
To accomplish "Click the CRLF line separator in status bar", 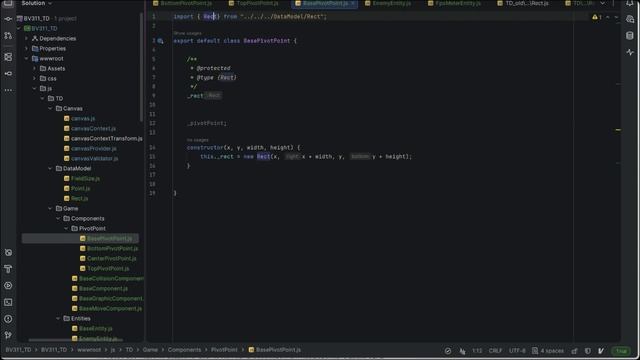I will coord(495,351).
